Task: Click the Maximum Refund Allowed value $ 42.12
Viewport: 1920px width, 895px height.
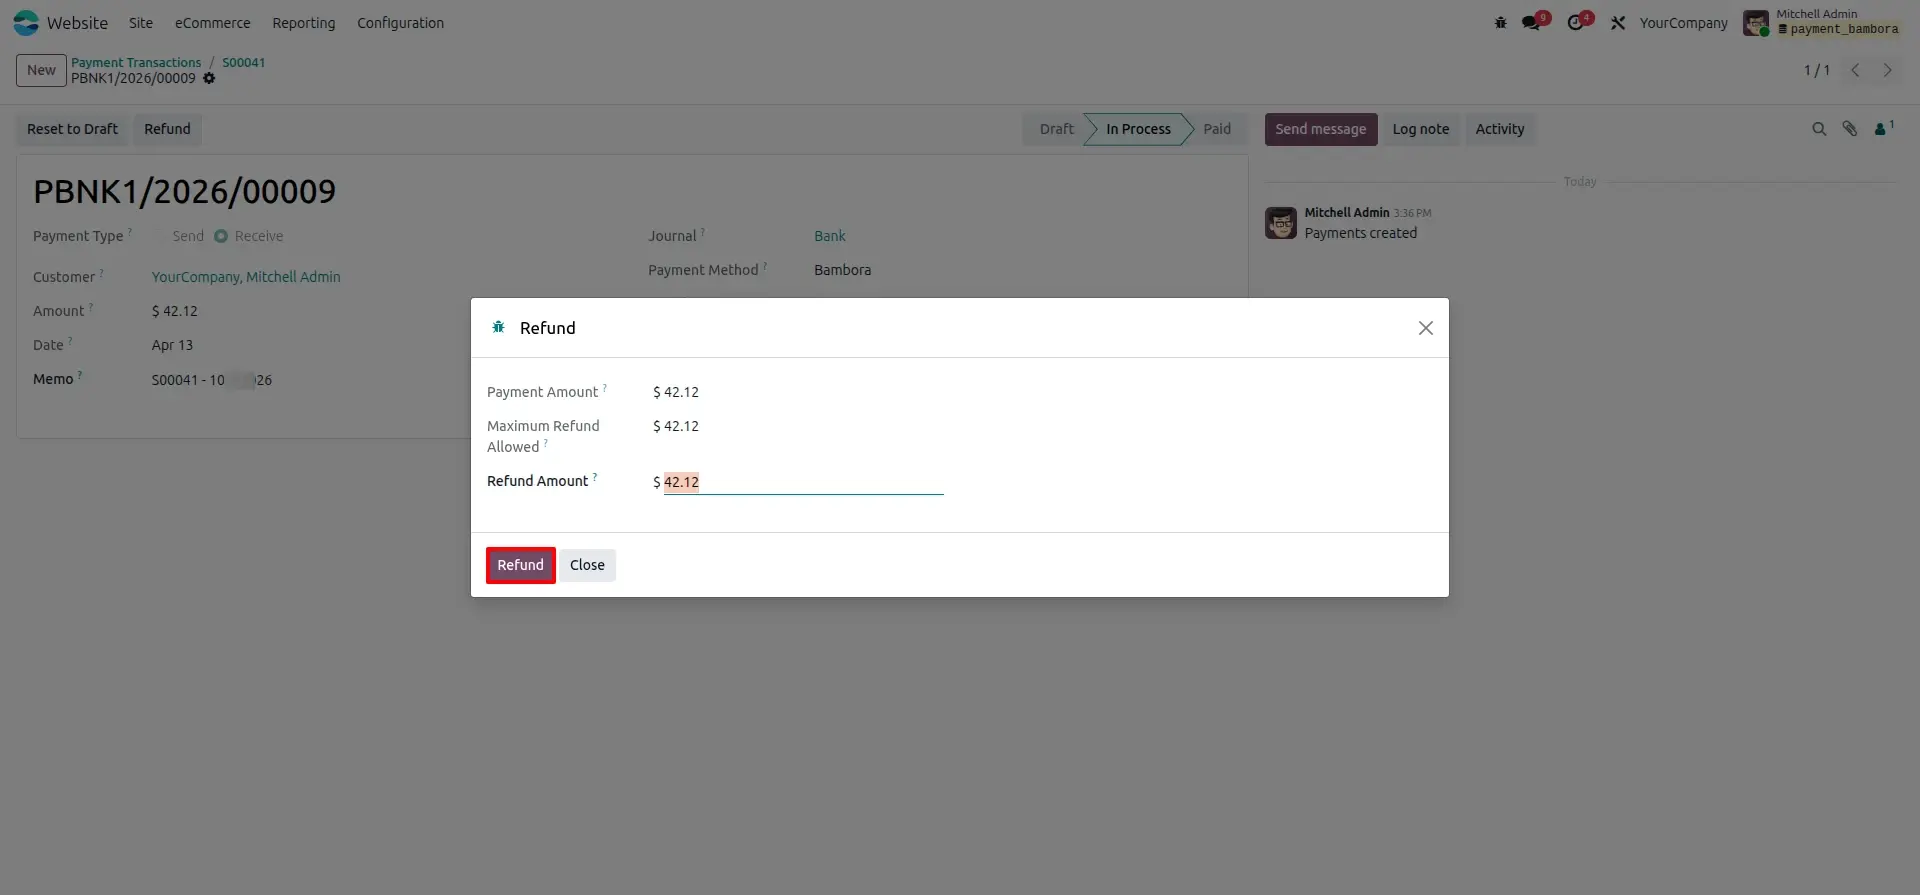Action: click(x=676, y=426)
